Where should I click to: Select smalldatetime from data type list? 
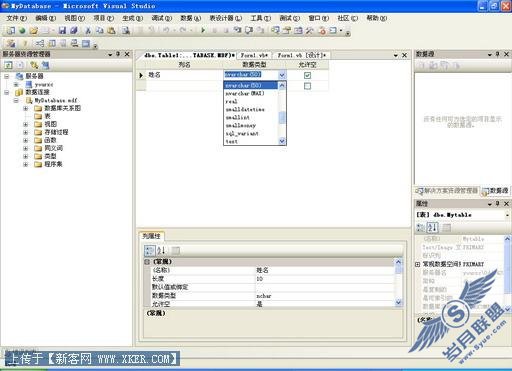[251, 109]
